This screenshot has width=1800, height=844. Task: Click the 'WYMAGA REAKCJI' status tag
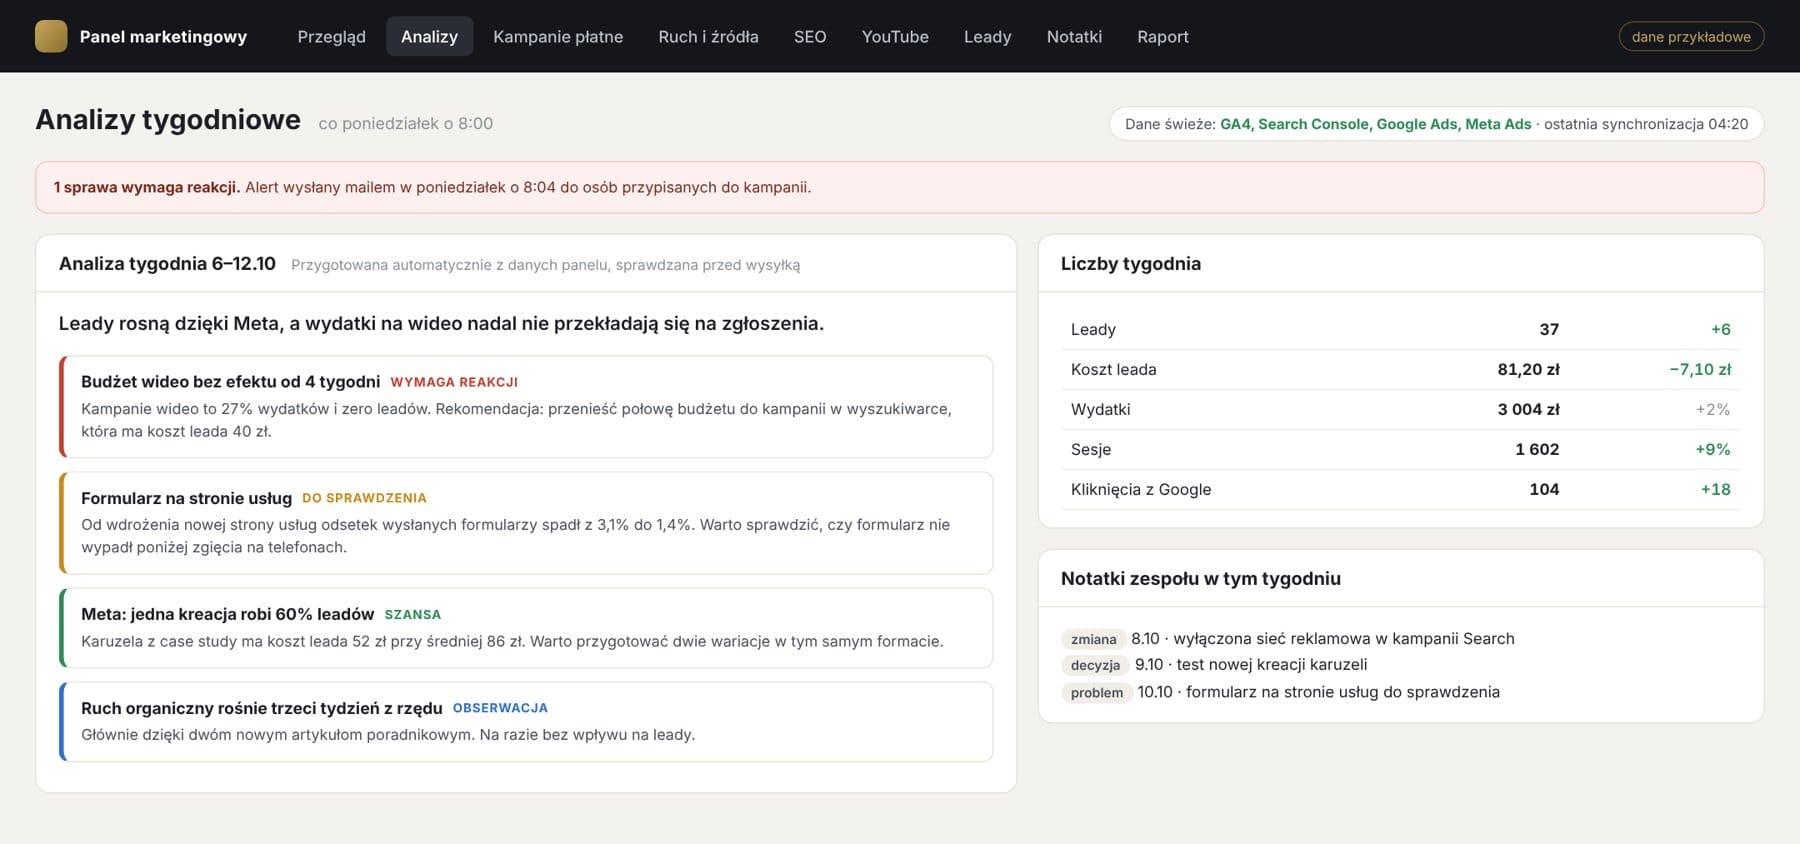click(x=454, y=382)
